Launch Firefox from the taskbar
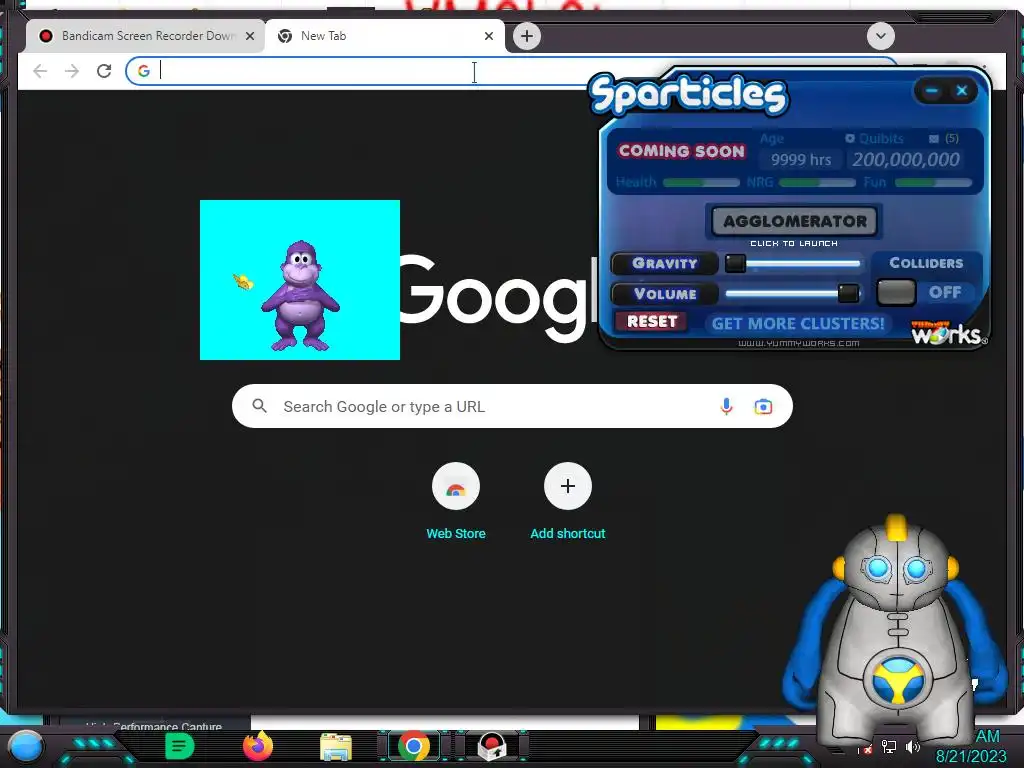 pyautogui.click(x=258, y=746)
